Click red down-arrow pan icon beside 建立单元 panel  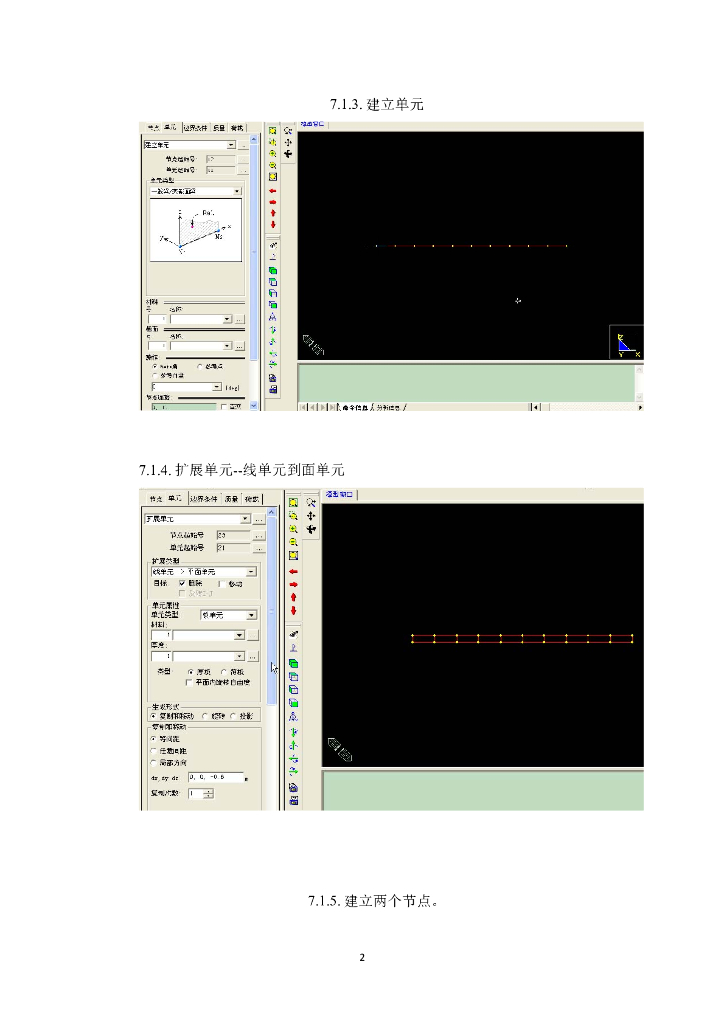[x=273, y=225]
